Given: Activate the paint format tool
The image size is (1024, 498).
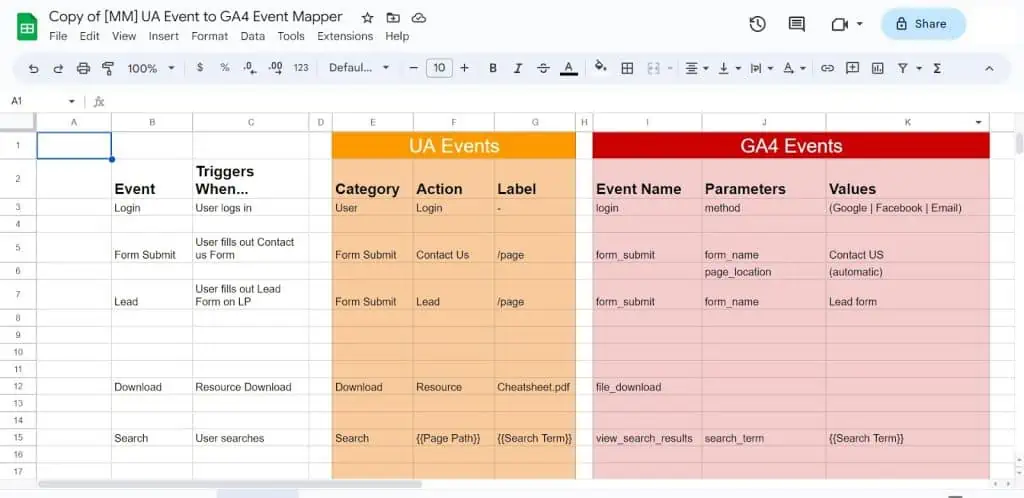Looking at the screenshot, I should click(x=108, y=68).
